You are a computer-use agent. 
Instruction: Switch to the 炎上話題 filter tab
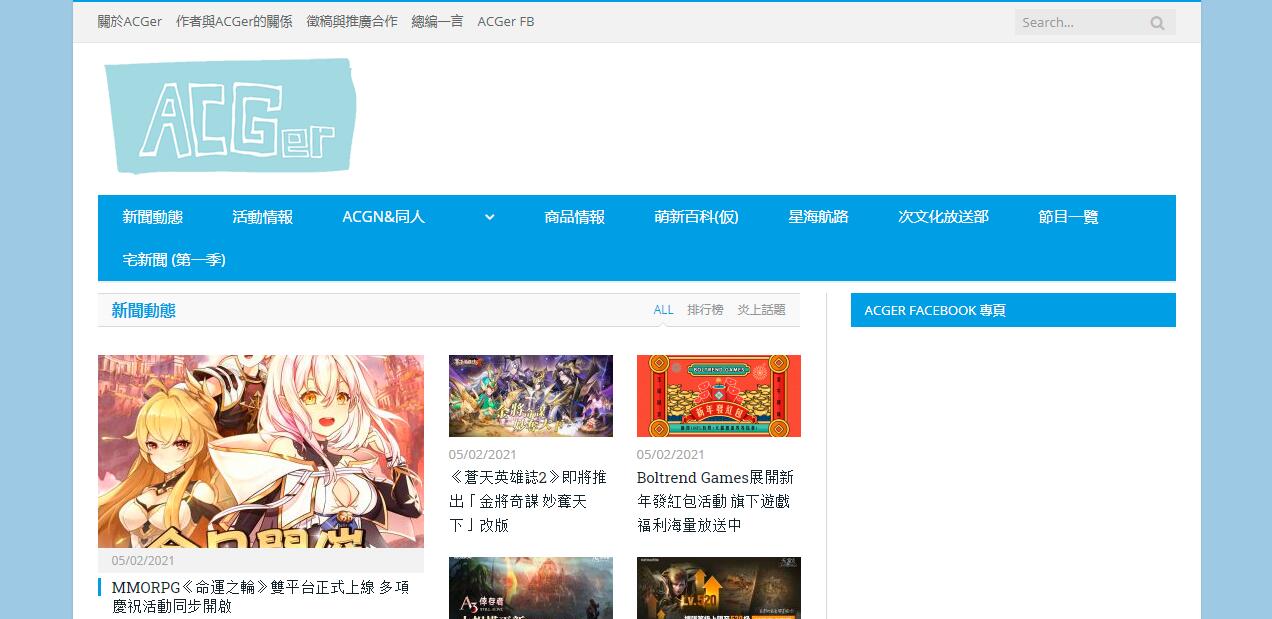761,310
